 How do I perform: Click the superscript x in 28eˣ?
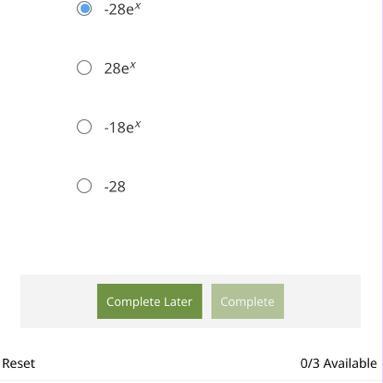click(x=133, y=65)
